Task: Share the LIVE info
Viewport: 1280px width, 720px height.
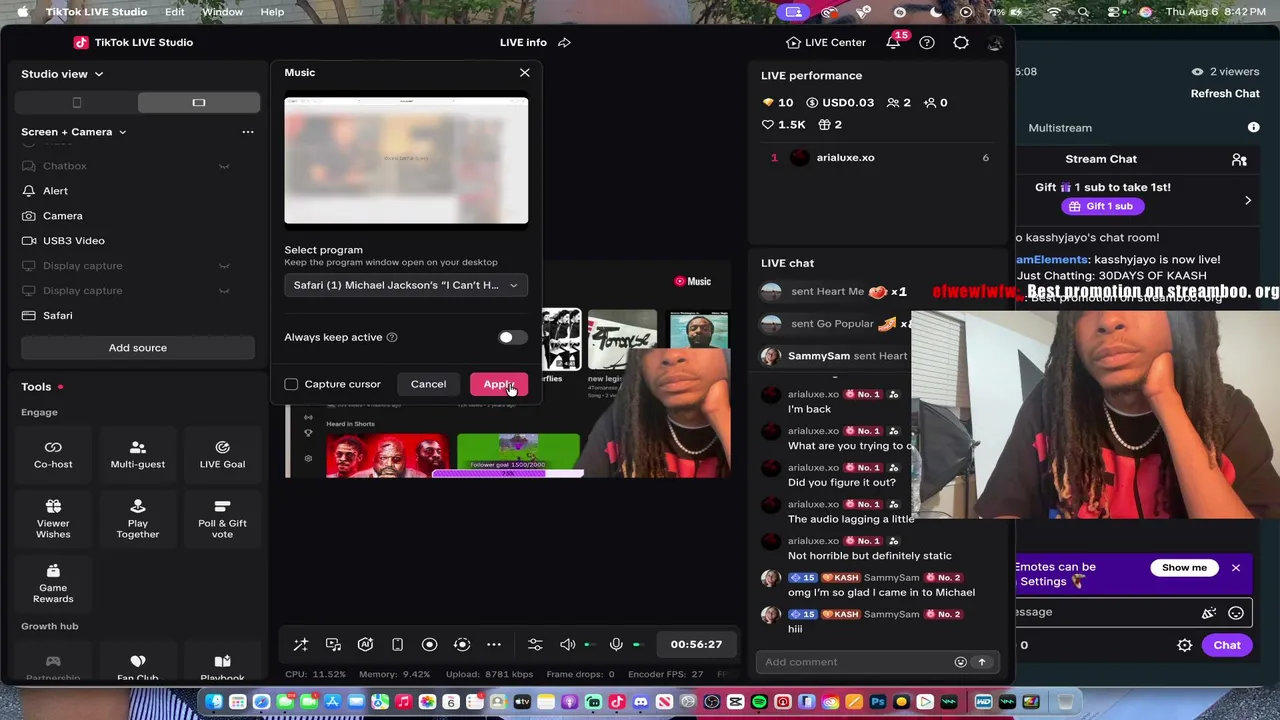Action: (x=564, y=43)
